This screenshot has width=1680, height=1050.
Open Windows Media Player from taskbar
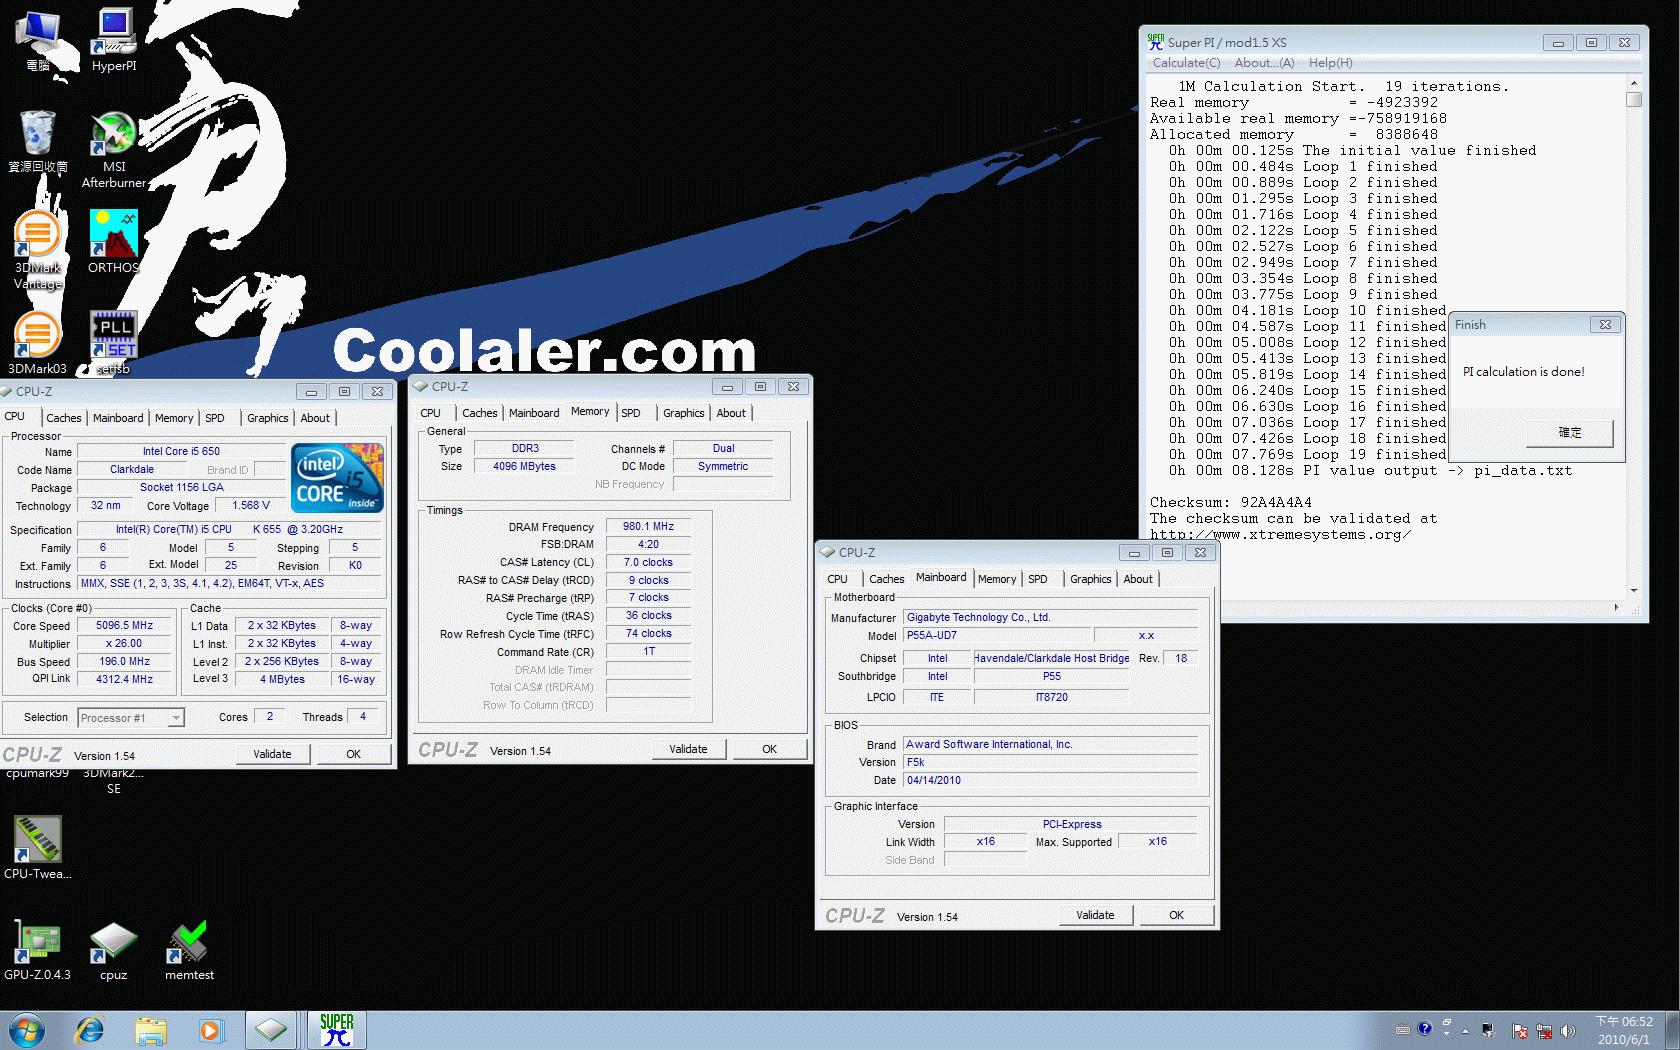[x=210, y=1030]
